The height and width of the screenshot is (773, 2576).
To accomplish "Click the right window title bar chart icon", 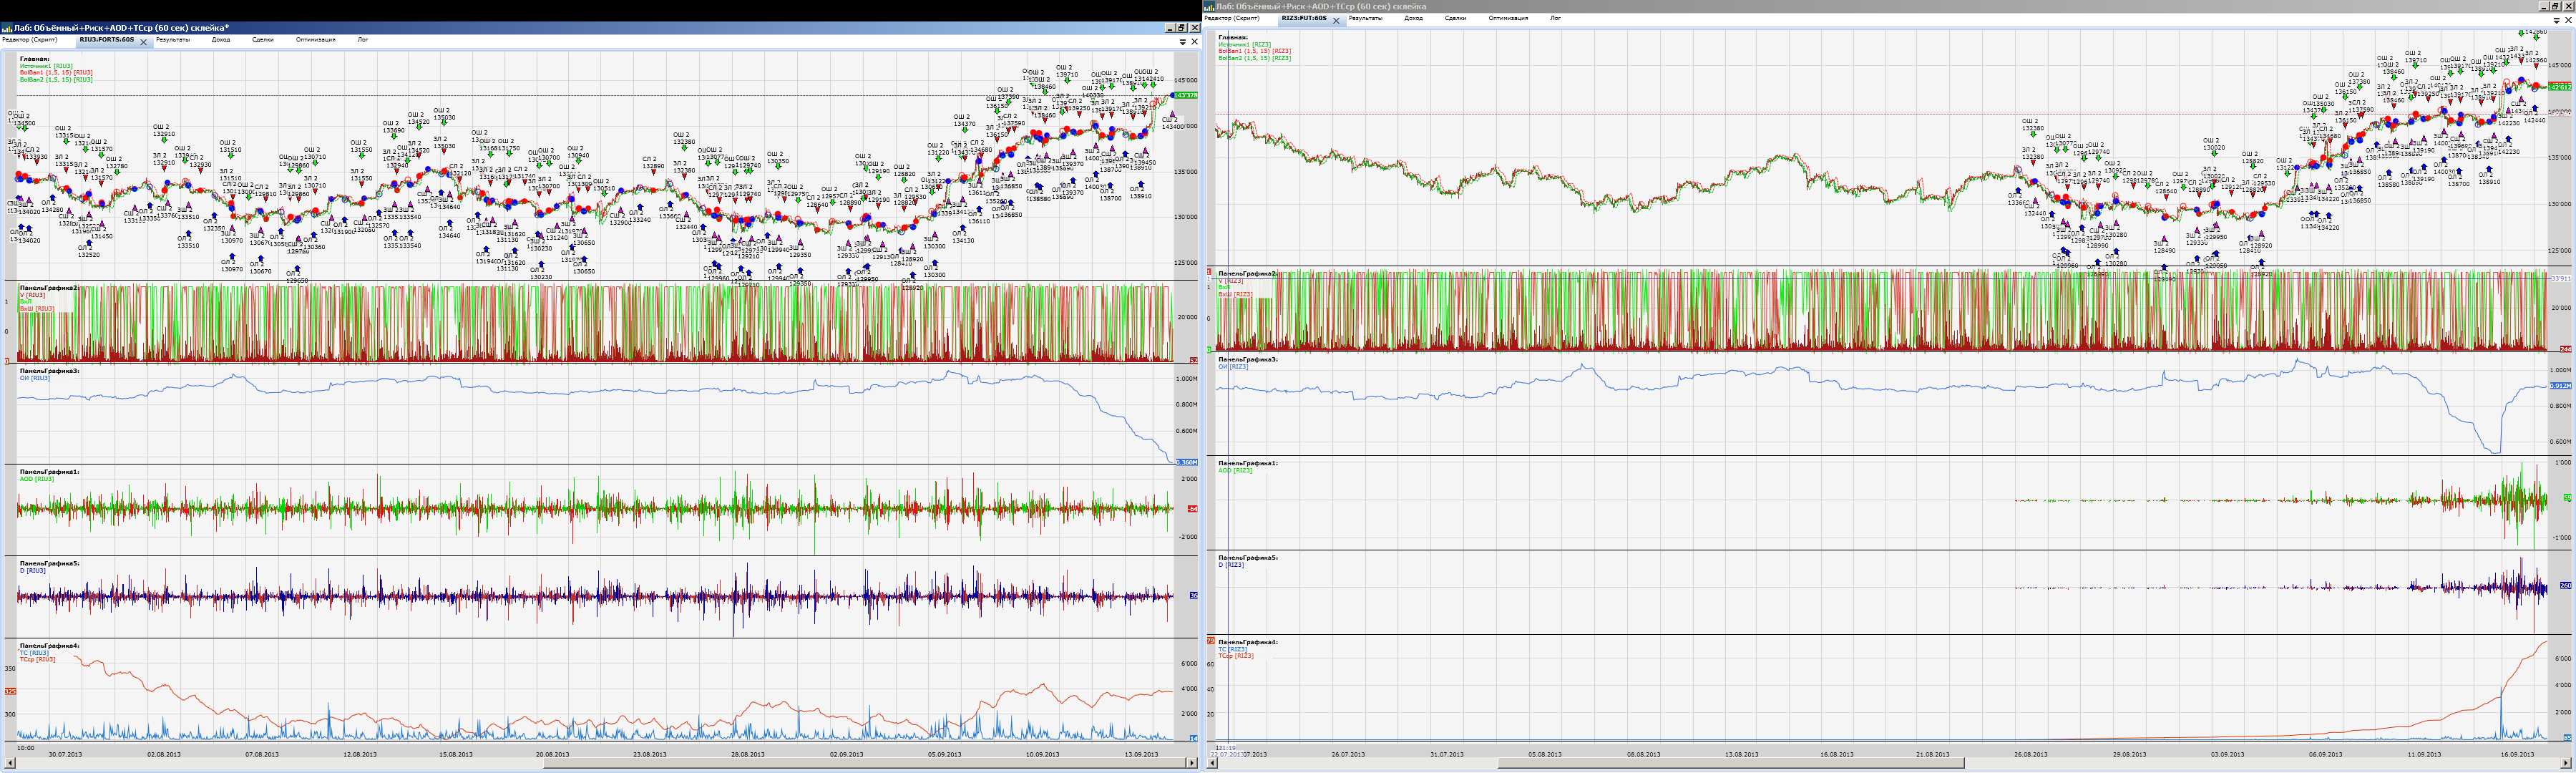I will click(1209, 6).
